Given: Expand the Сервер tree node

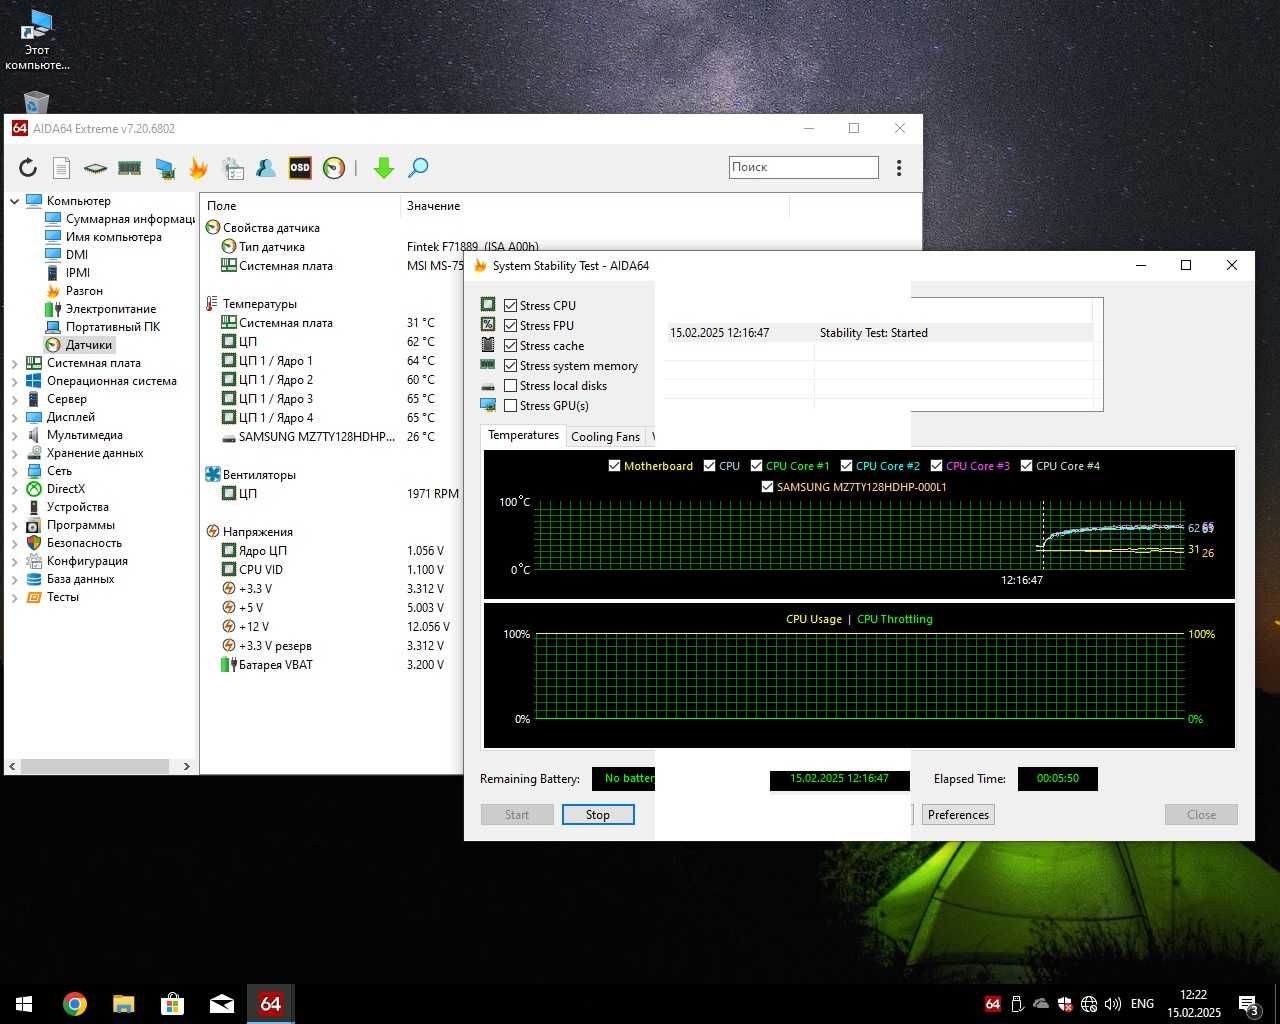Looking at the screenshot, I should pos(15,399).
